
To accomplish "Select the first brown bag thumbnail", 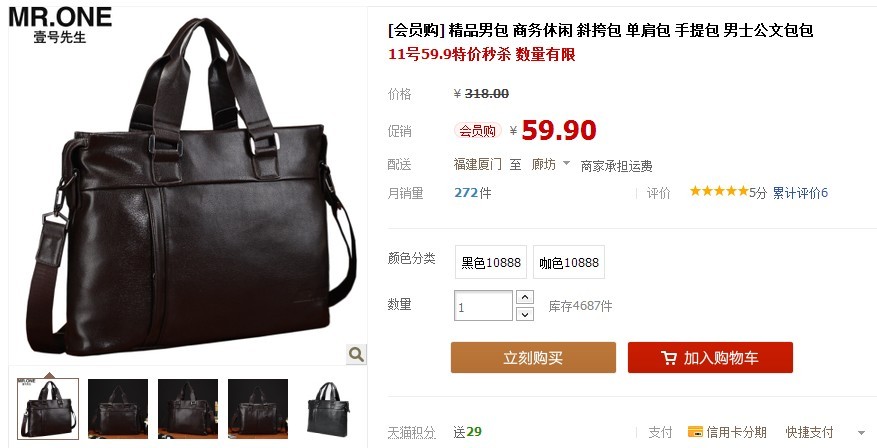I will click(48, 408).
